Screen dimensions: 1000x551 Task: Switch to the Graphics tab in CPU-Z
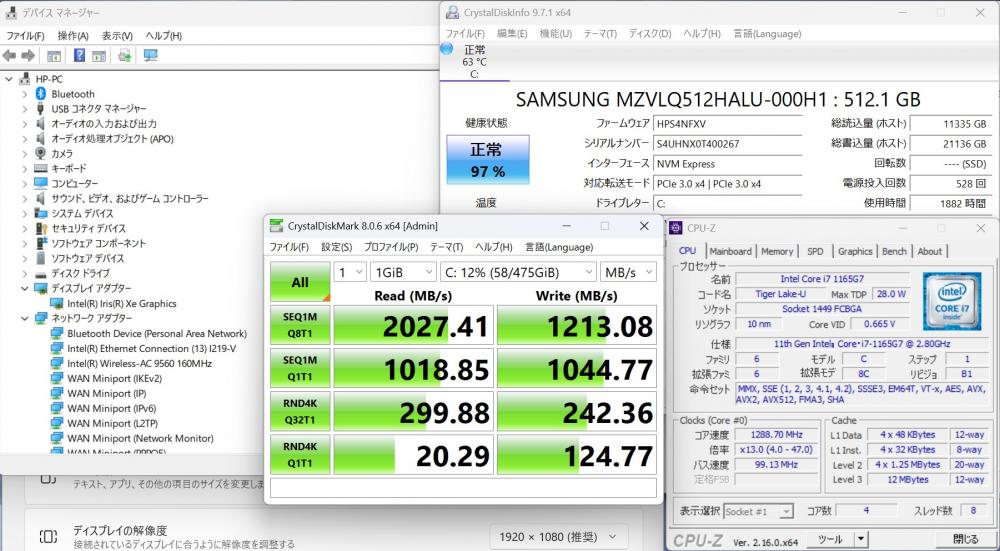click(855, 251)
